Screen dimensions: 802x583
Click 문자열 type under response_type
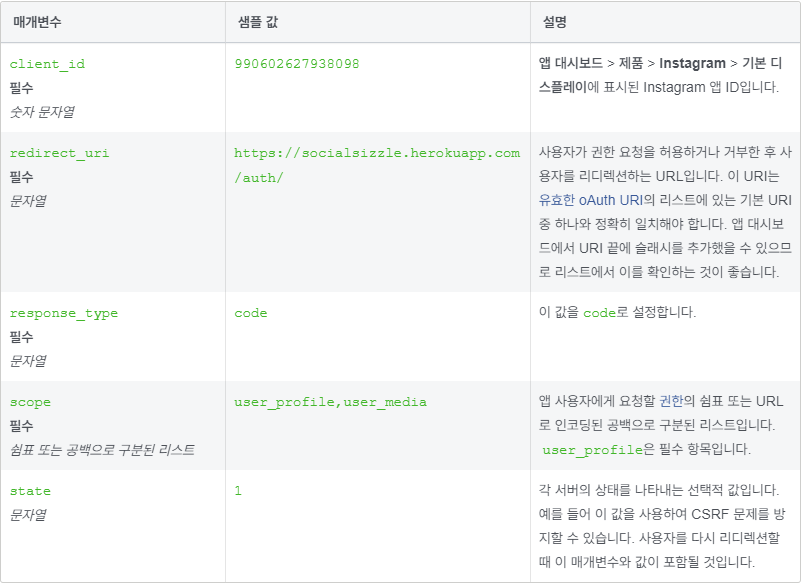[x=28, y=361]
